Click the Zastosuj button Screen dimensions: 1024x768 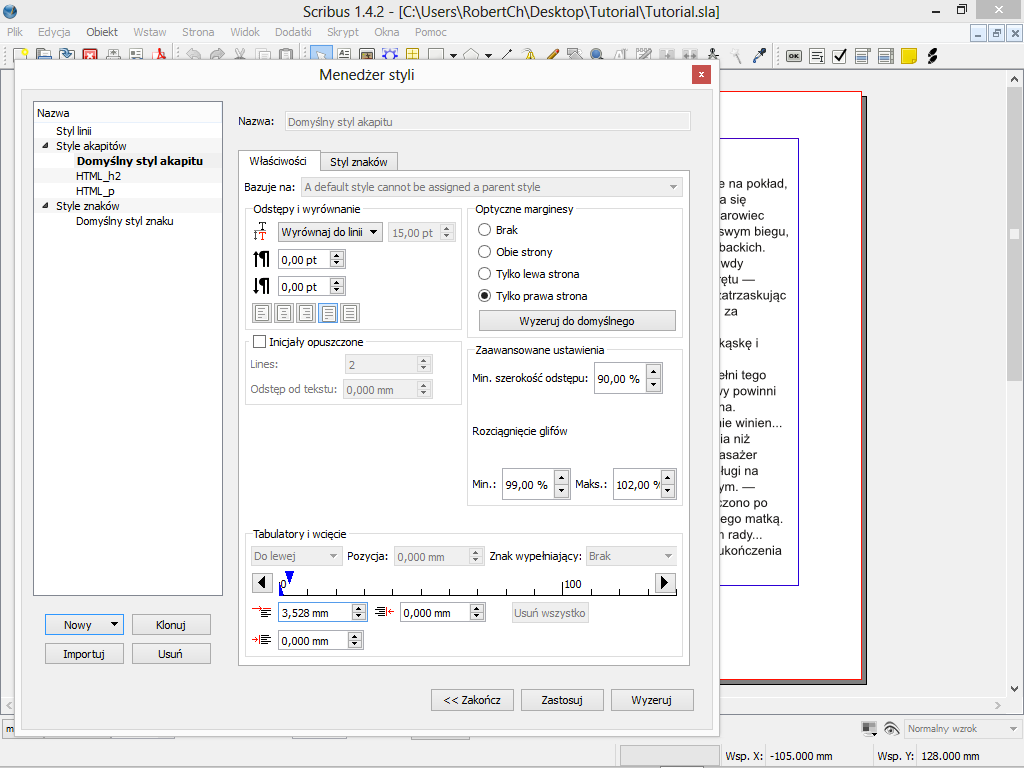pos(563,700)
